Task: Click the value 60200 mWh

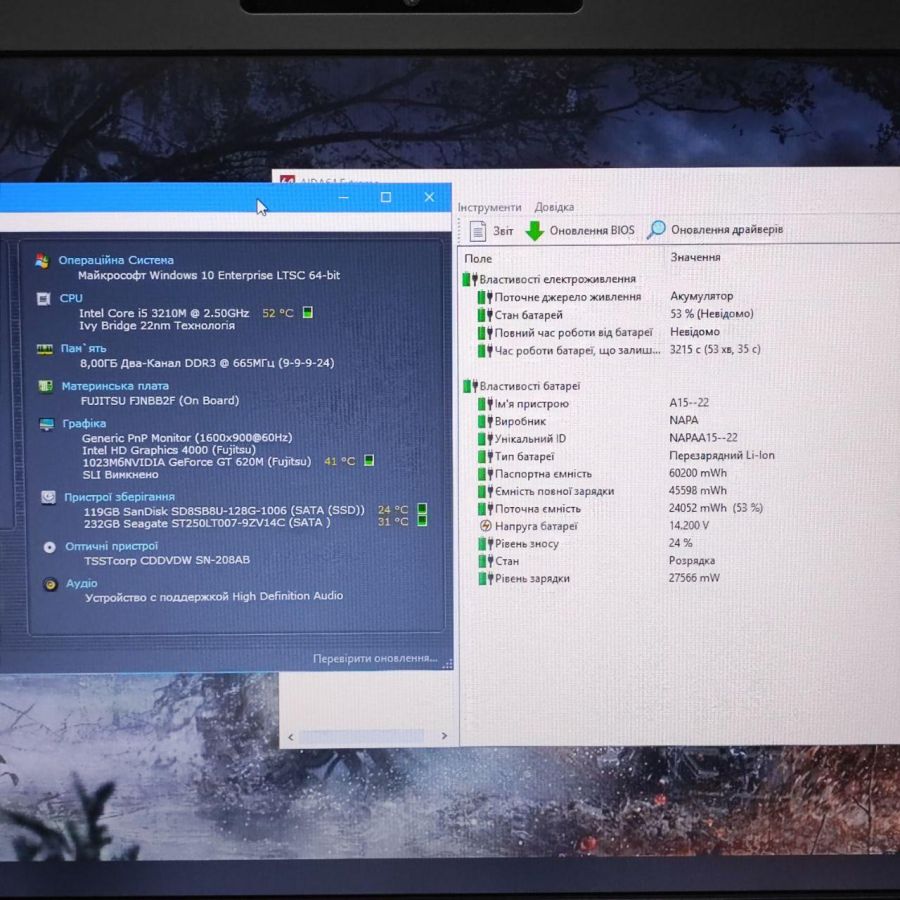Action: (x=697, y=473)
